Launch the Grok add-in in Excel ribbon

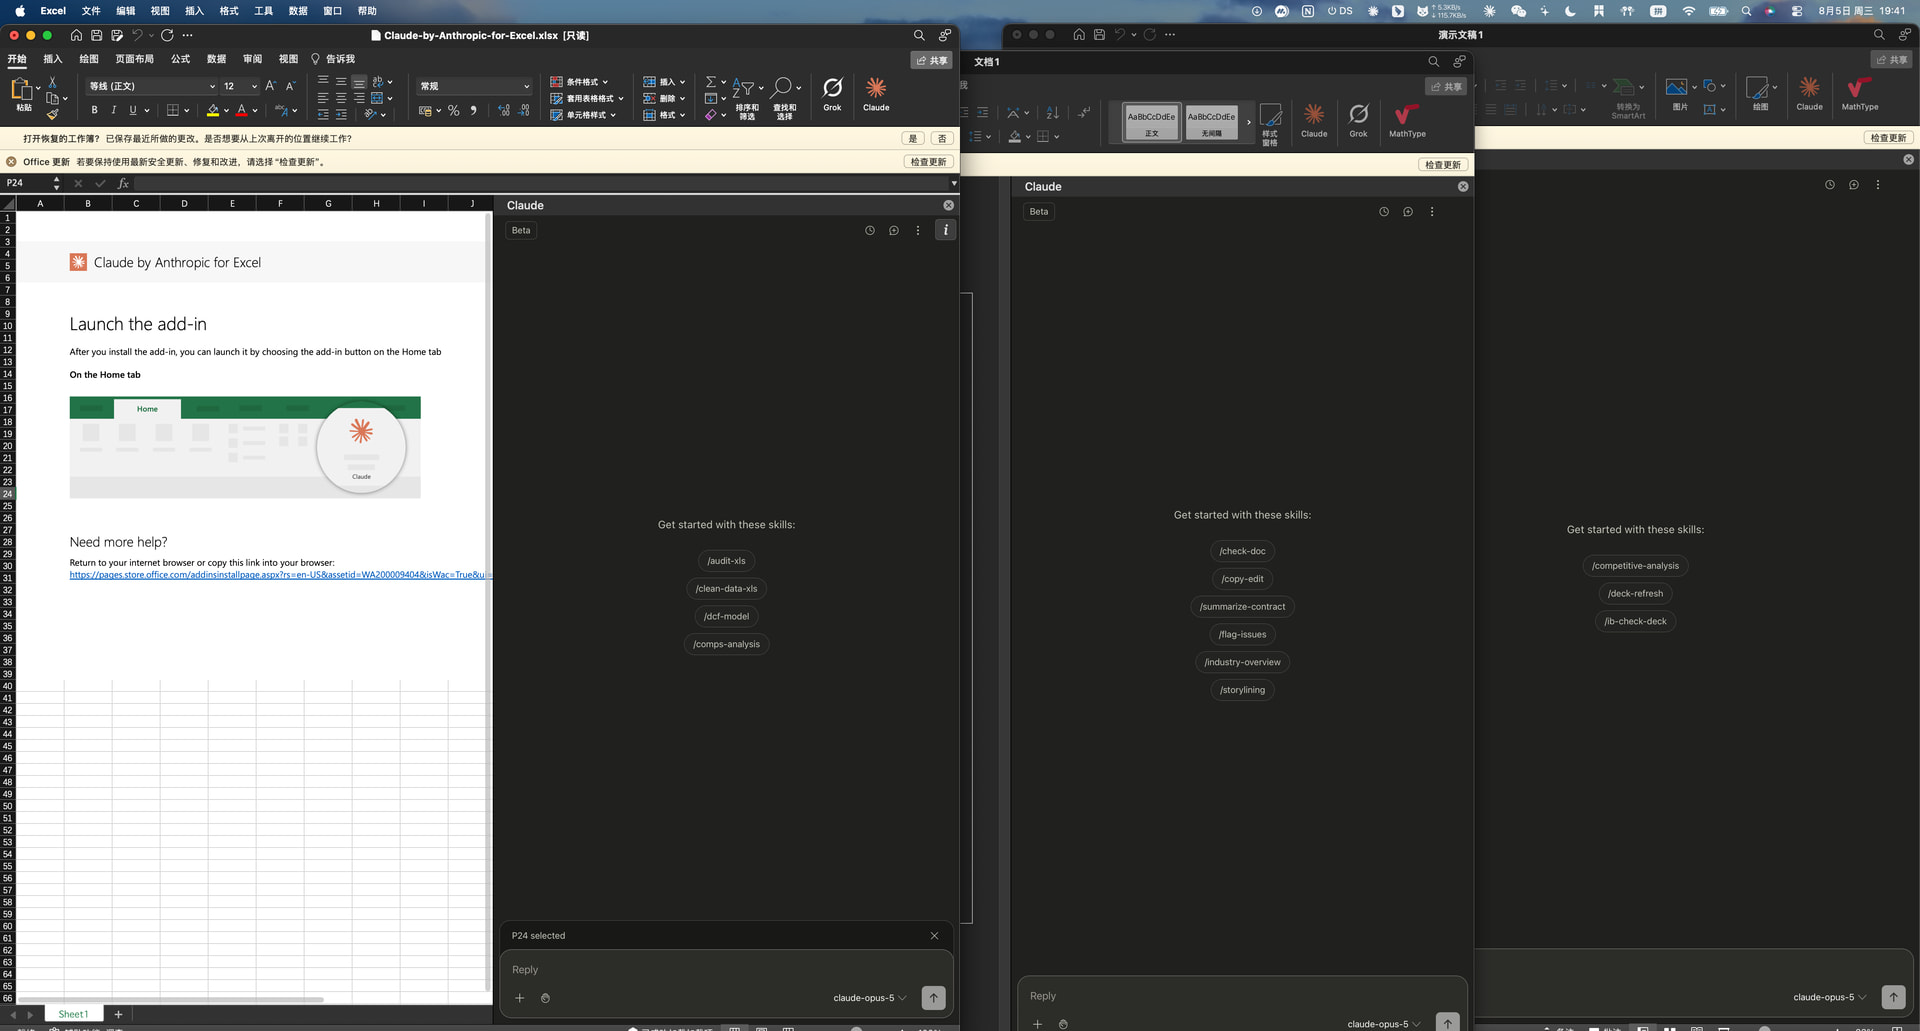(x=832, y=94)
